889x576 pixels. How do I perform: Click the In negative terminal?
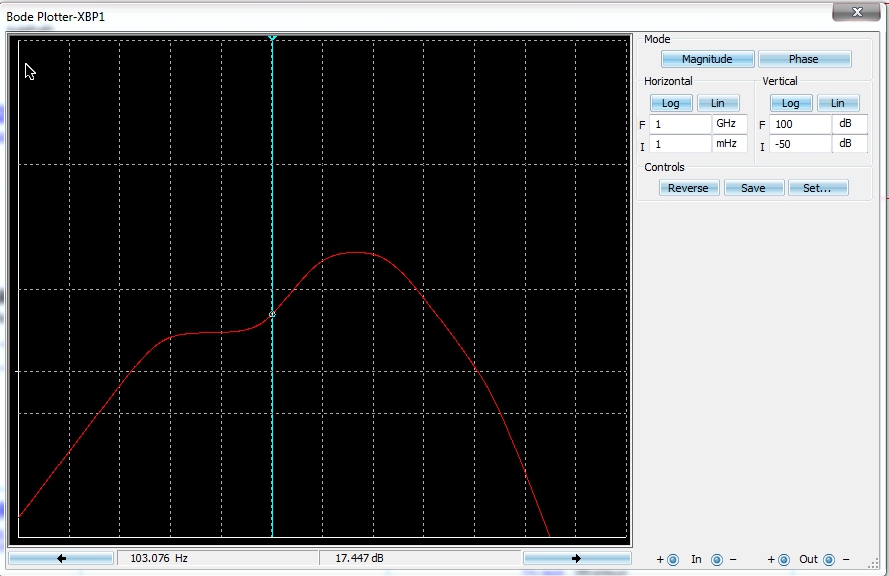[x=717, y=560]
